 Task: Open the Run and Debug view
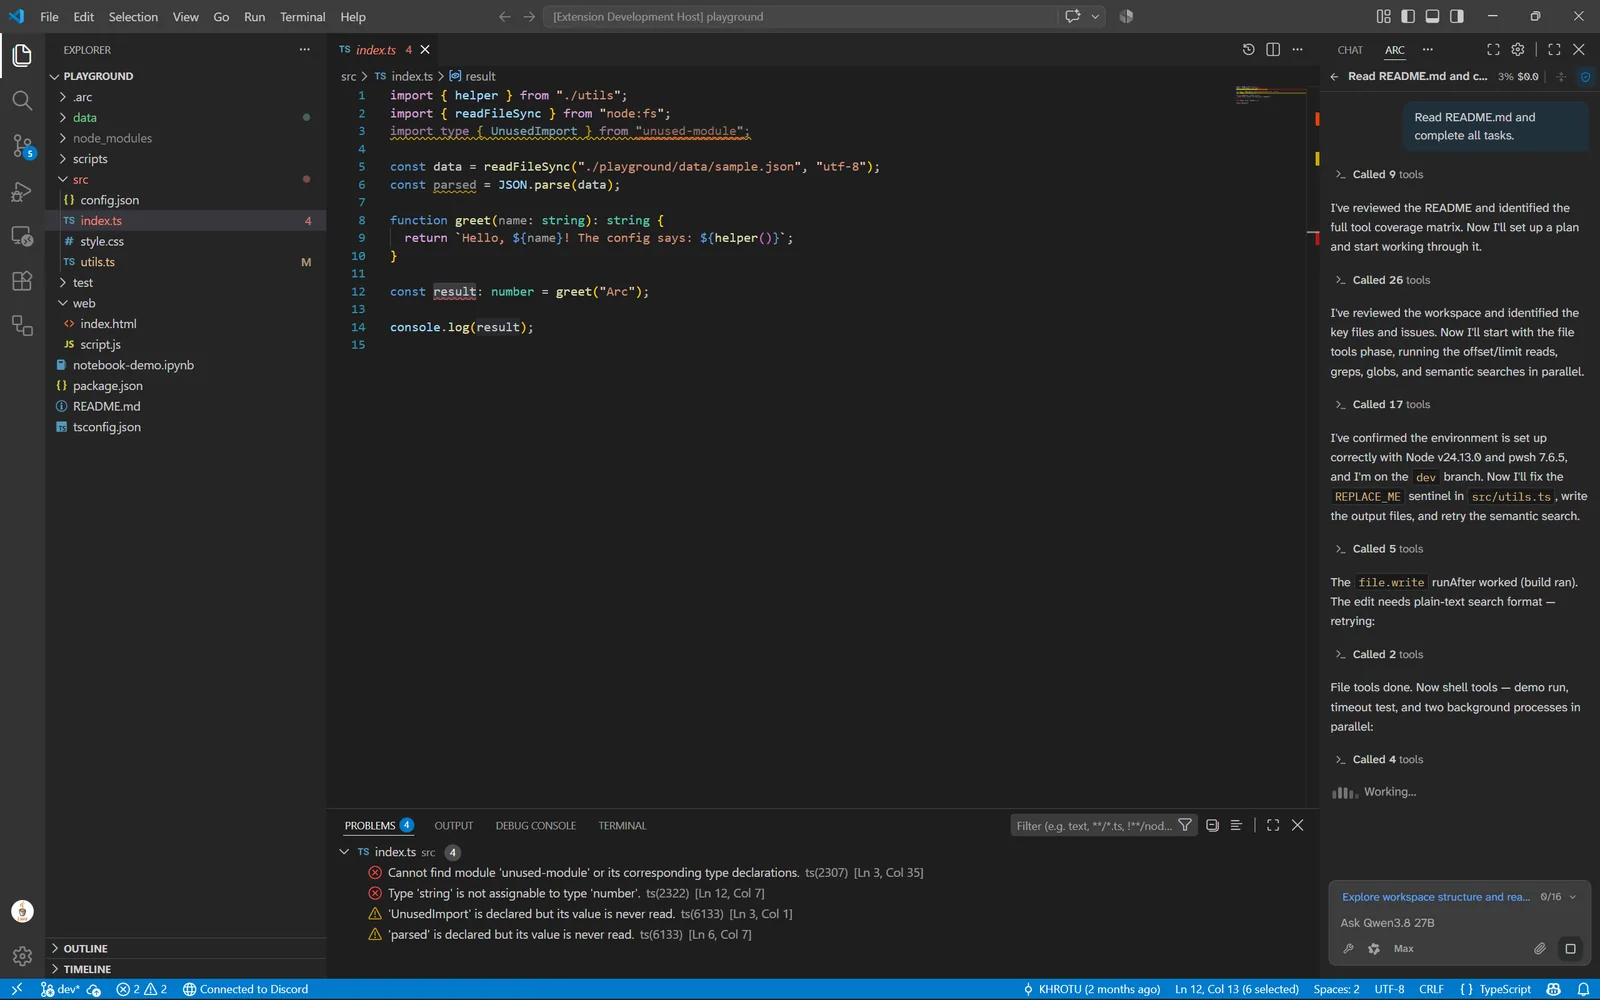tap(22, 191)
